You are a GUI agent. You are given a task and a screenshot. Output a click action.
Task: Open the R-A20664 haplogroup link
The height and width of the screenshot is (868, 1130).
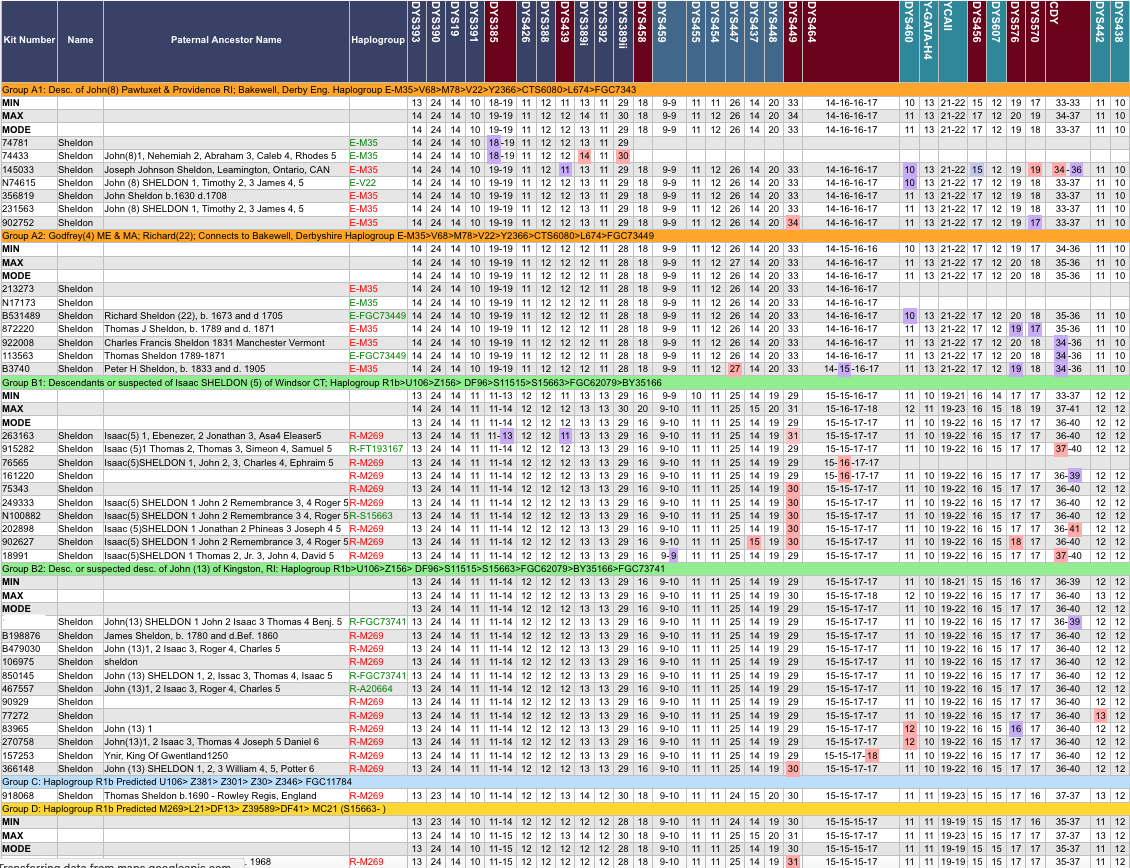tap(371, 689)
